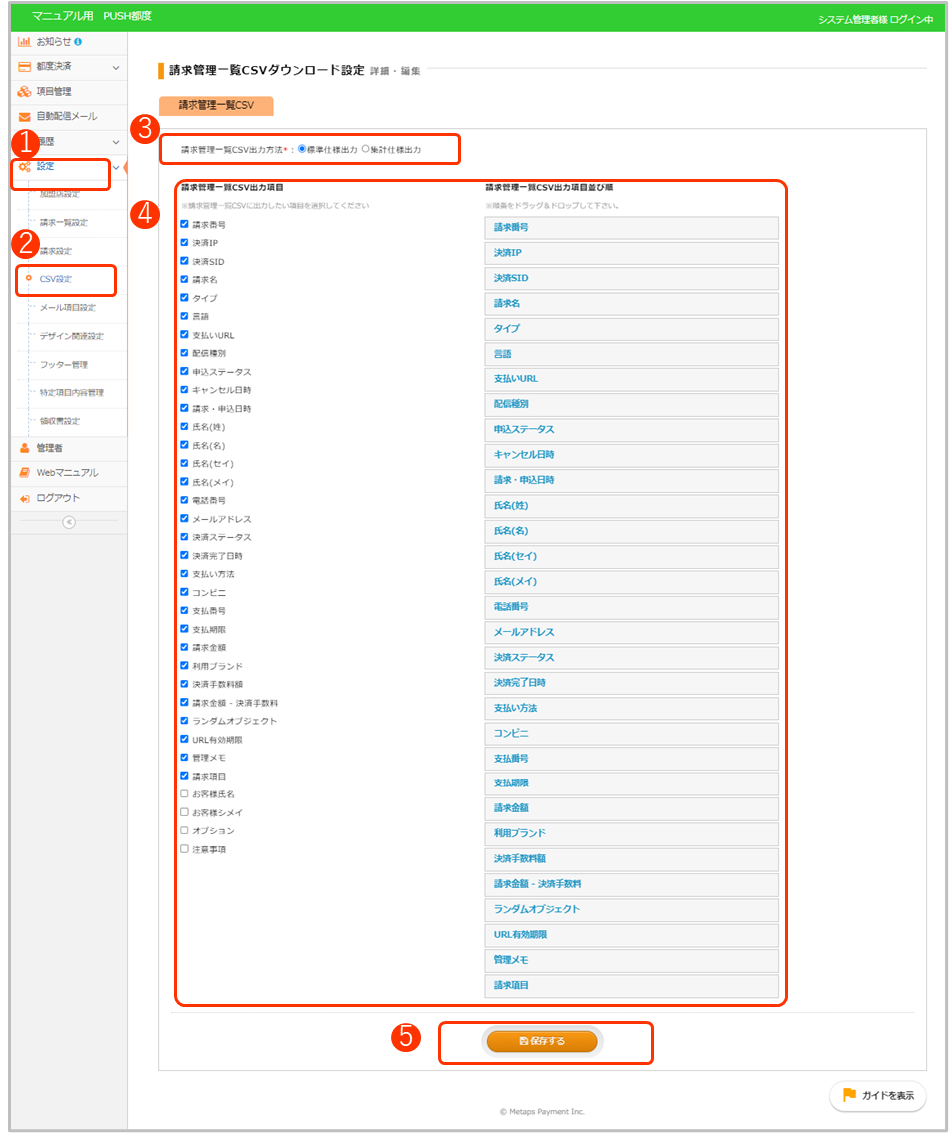This screenshot has width=949, height=1133.
Task: Collapse the 設定 menu chevron
Action: tap(116, 167)
